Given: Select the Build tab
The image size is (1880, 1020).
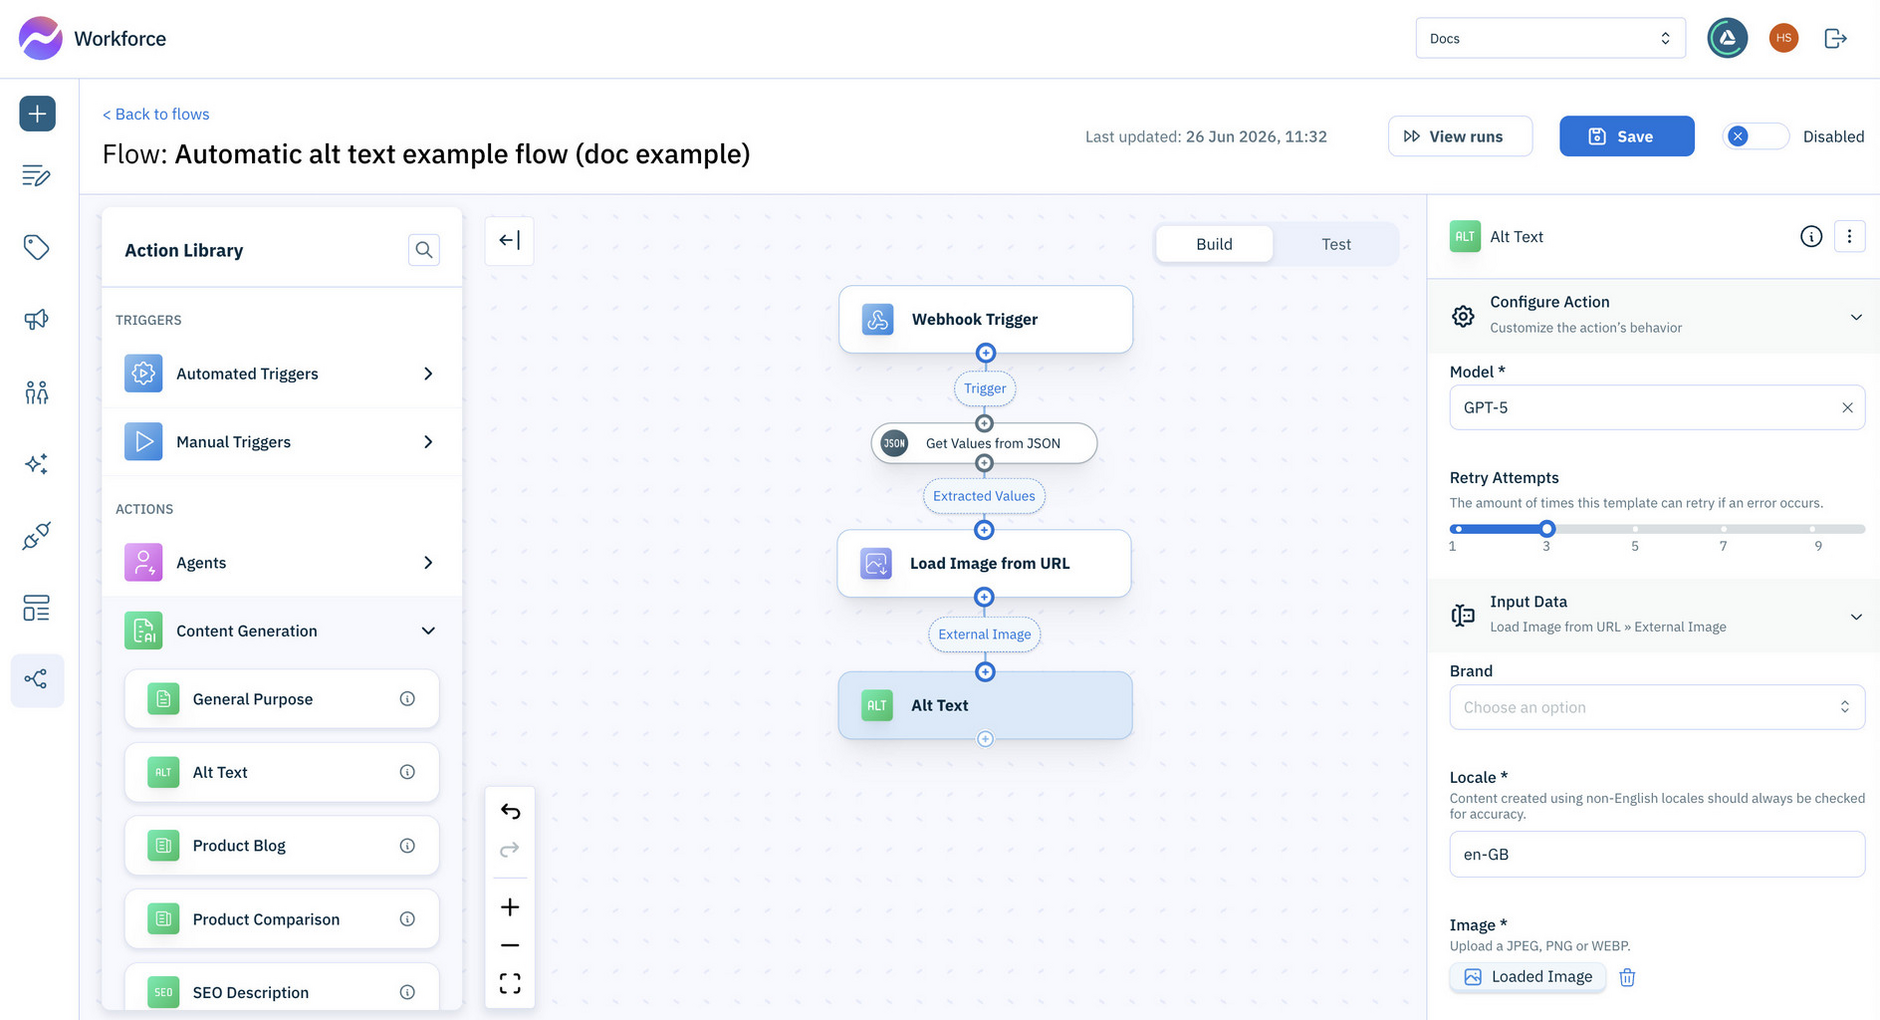Looking at the screenshot, I should pyautogui.click(x=1214, y=244).
